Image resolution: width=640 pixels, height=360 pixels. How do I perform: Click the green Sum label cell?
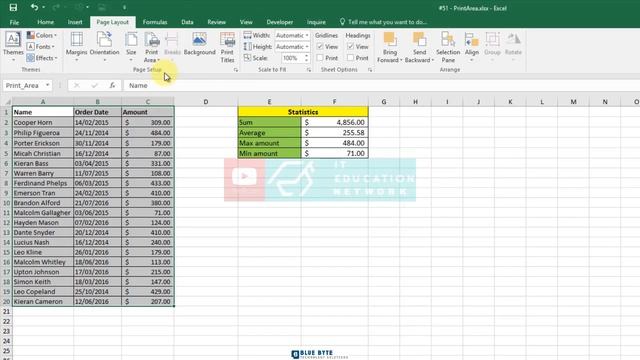269,122
